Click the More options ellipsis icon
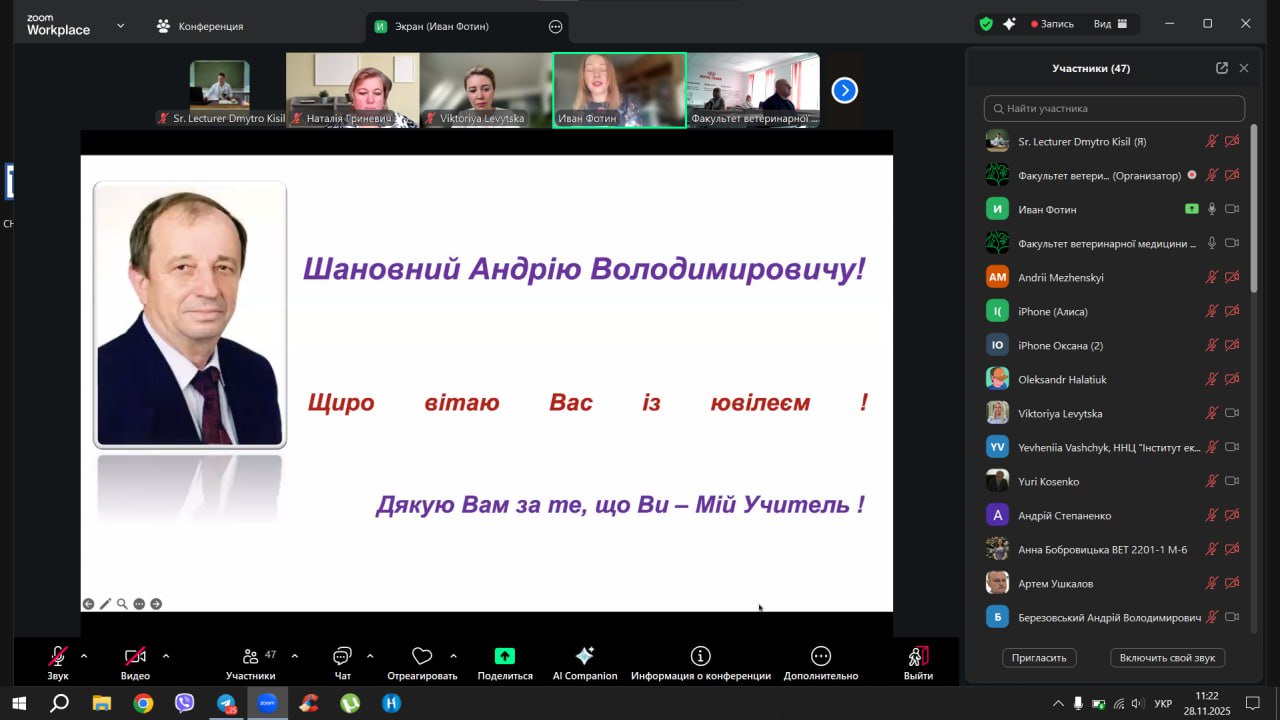Screen dimensions: 1280x720 (820, 656)
